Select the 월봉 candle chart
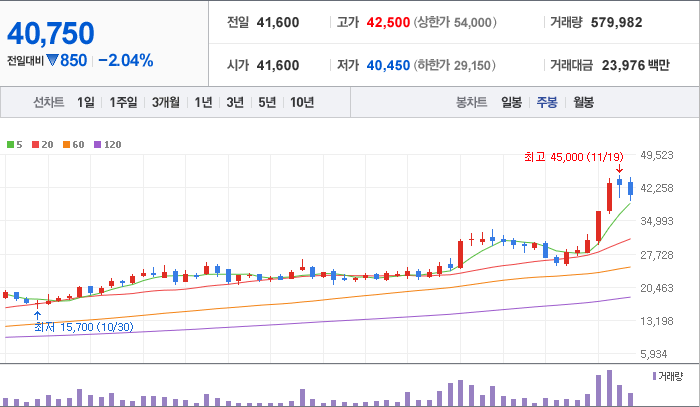Screen dimensions: 700x407 (x=583, y=102)
